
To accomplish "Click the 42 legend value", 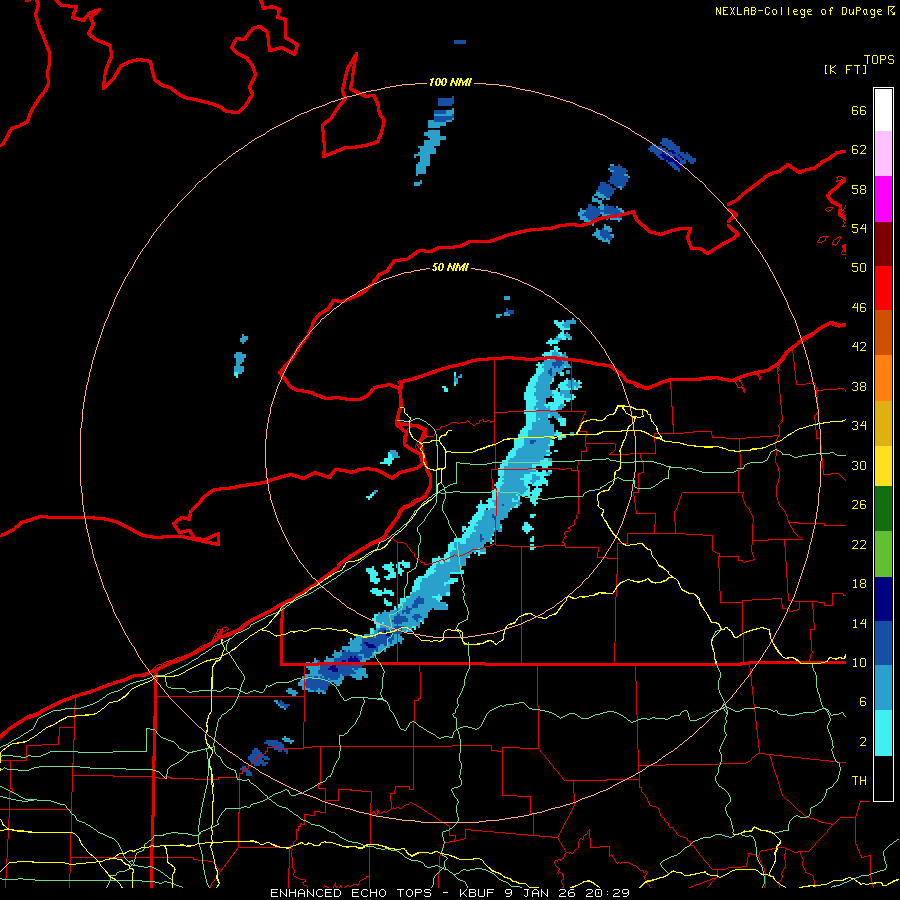I will click(x=859, y=346).
